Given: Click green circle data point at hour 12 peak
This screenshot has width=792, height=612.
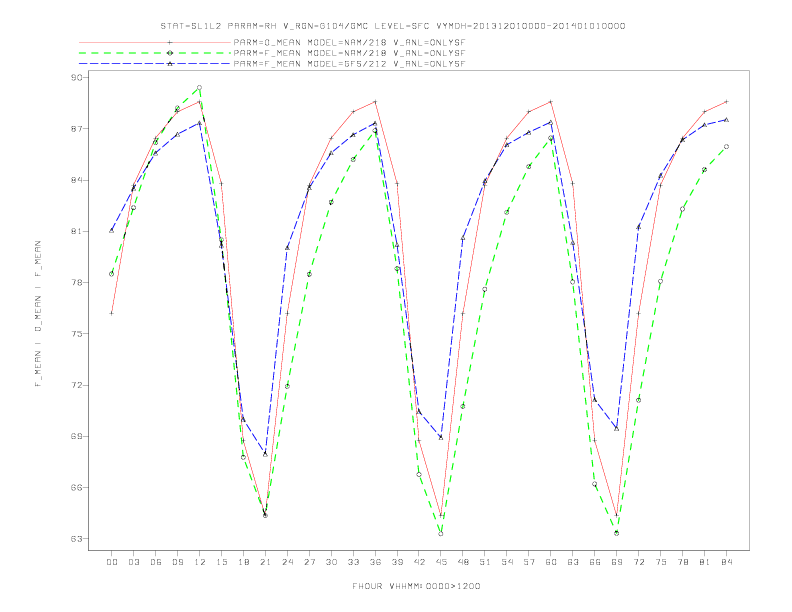Looking at the screenshot, I should pyautogui.click(x=200, y=88).
